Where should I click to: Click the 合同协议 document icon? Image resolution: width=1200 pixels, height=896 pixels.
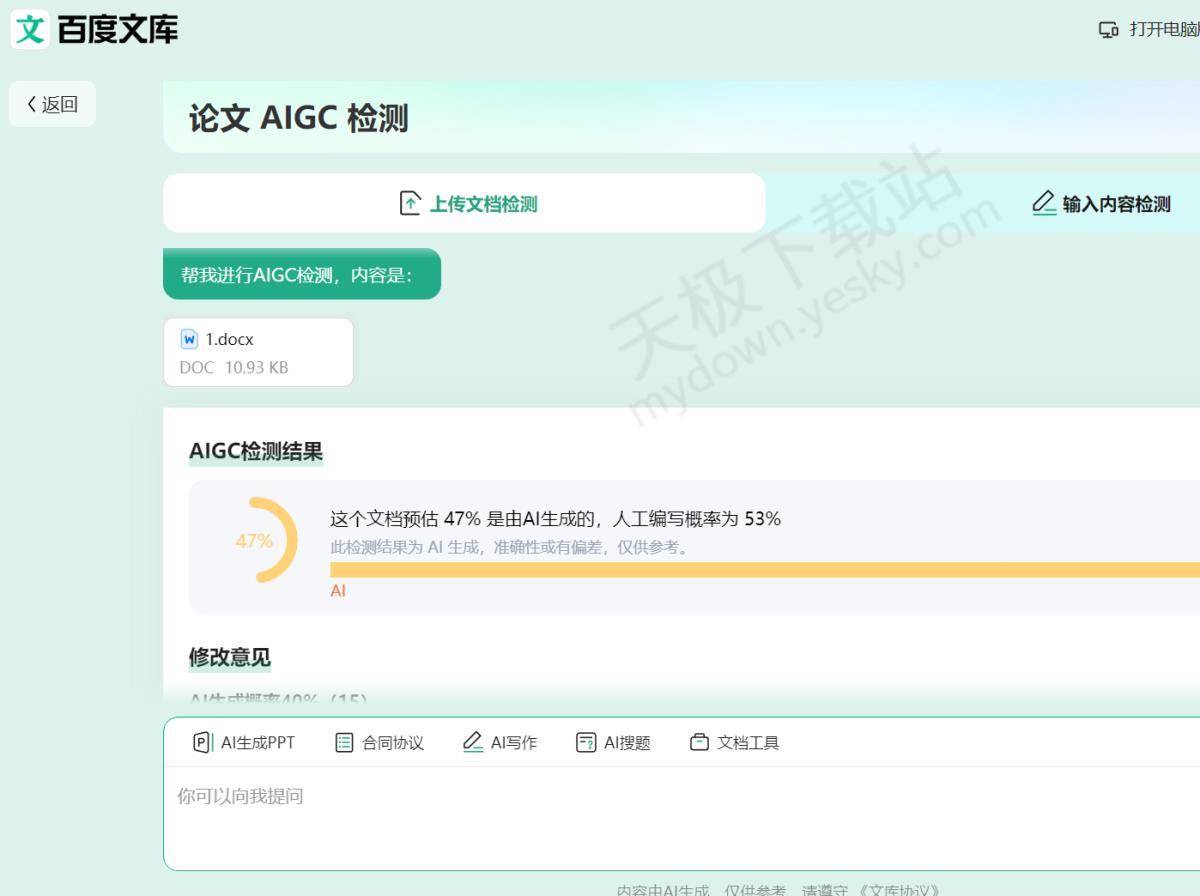tap(344, 742)
